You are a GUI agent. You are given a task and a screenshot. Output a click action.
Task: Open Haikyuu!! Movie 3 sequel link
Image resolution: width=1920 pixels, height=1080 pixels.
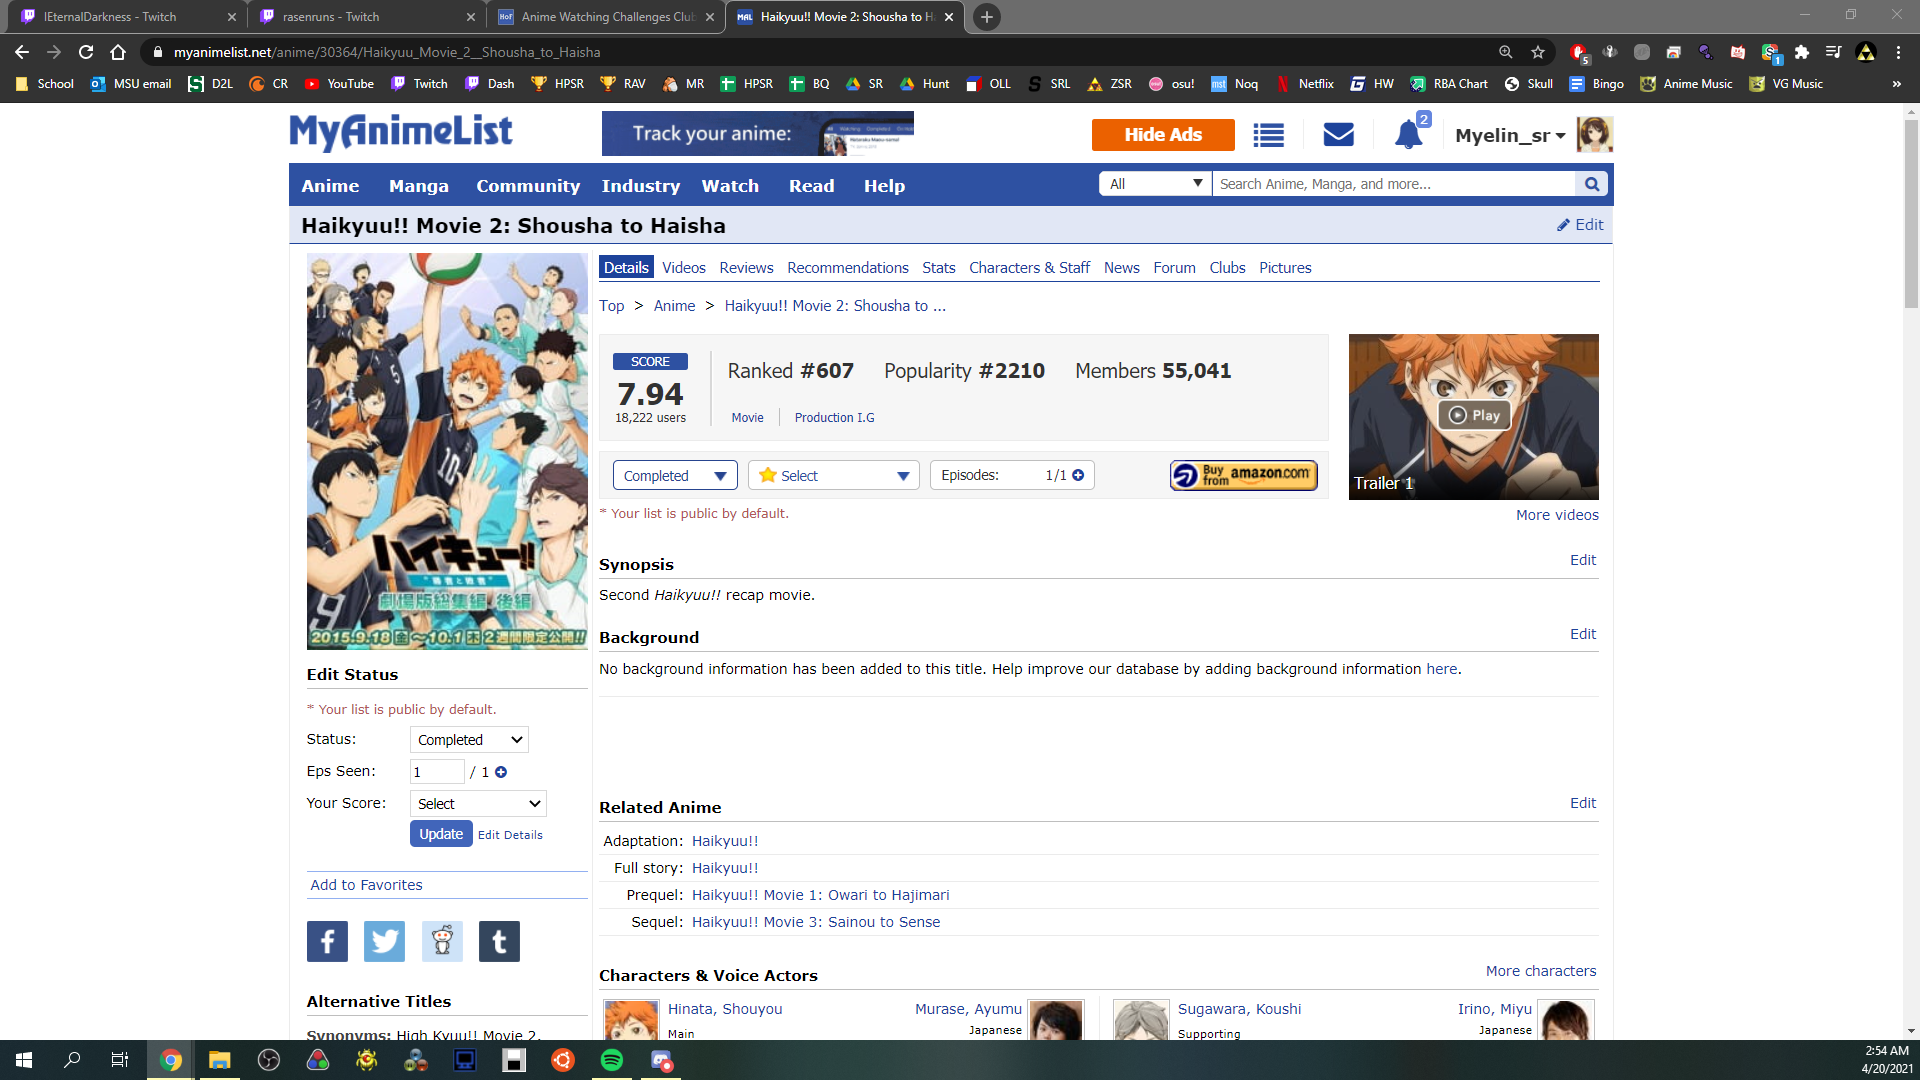pos(815,922)
